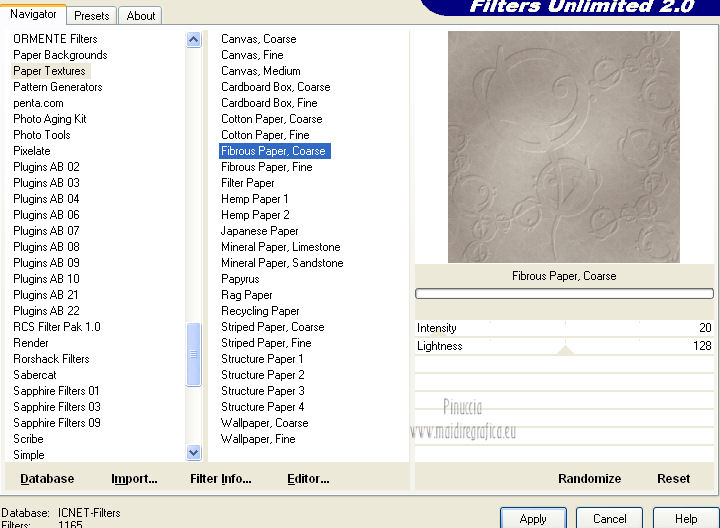The width and height of the screenshot is (720, 528).
Task: Select Photo Tools category
Action: [x=42, y=135]
